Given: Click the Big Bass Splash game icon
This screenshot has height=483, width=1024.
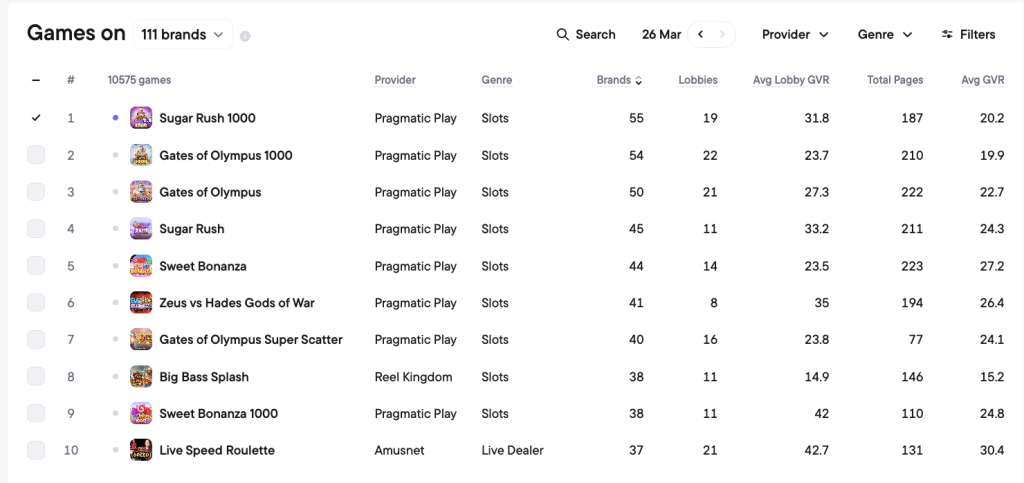Looking at the screenshot, I should pyautogui.click(x=141, y=377).
